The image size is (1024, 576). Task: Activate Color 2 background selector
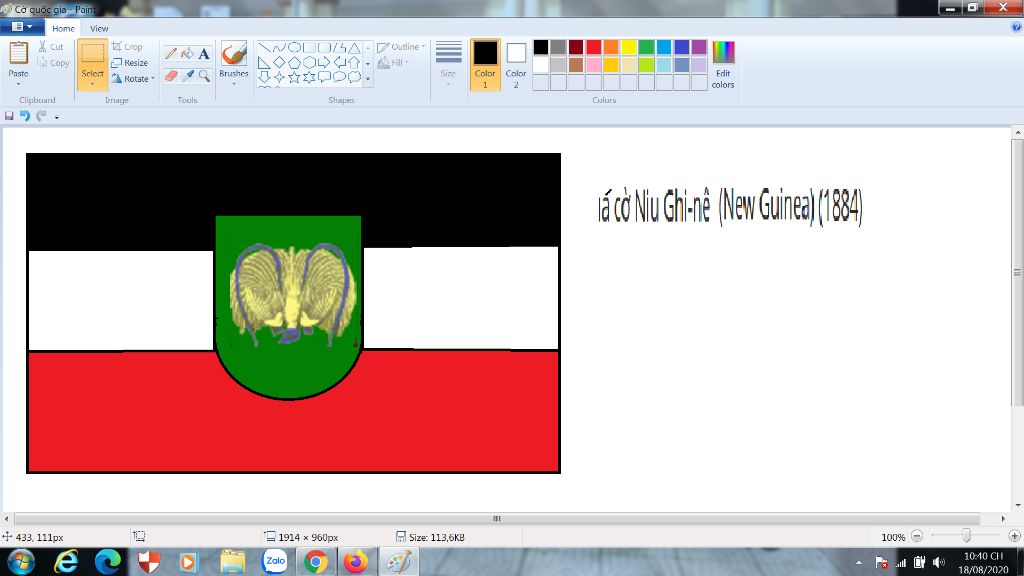coord(516,64)
